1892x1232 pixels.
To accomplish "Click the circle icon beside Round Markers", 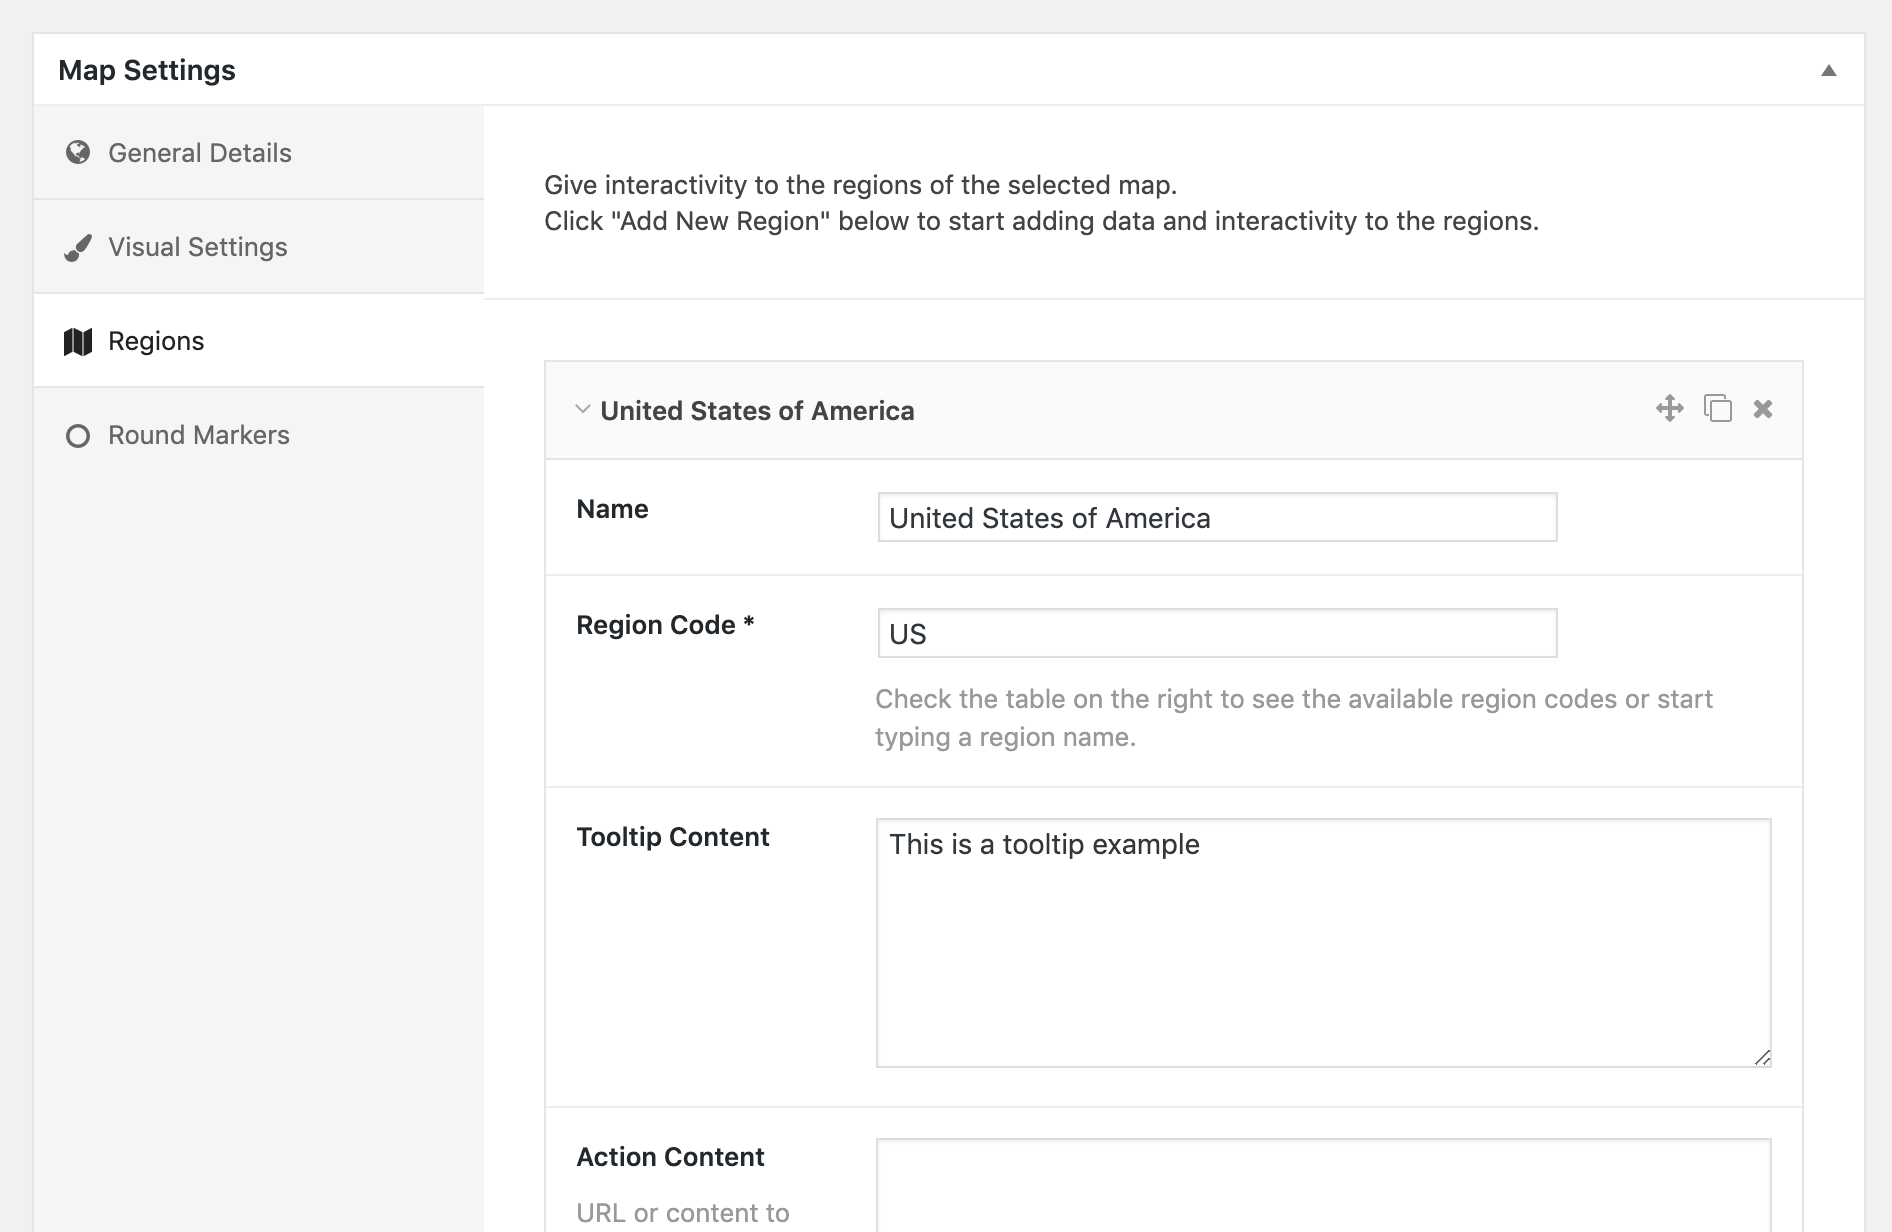I will [x=78, y=436].
